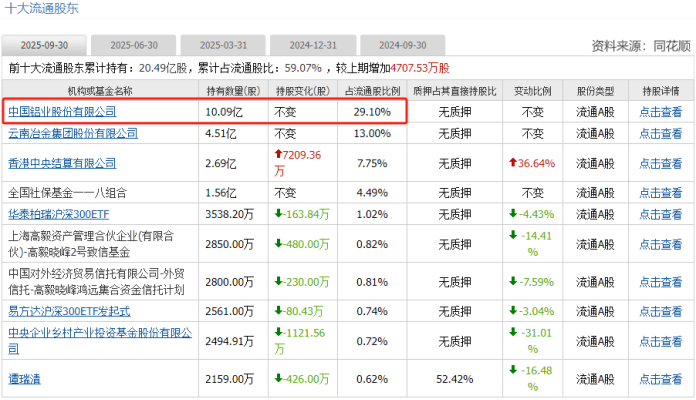Click 点击查看 in 高毅晓峰2号致信基金 row
This screenshot has height=400, width=696.
coord(660,244)
